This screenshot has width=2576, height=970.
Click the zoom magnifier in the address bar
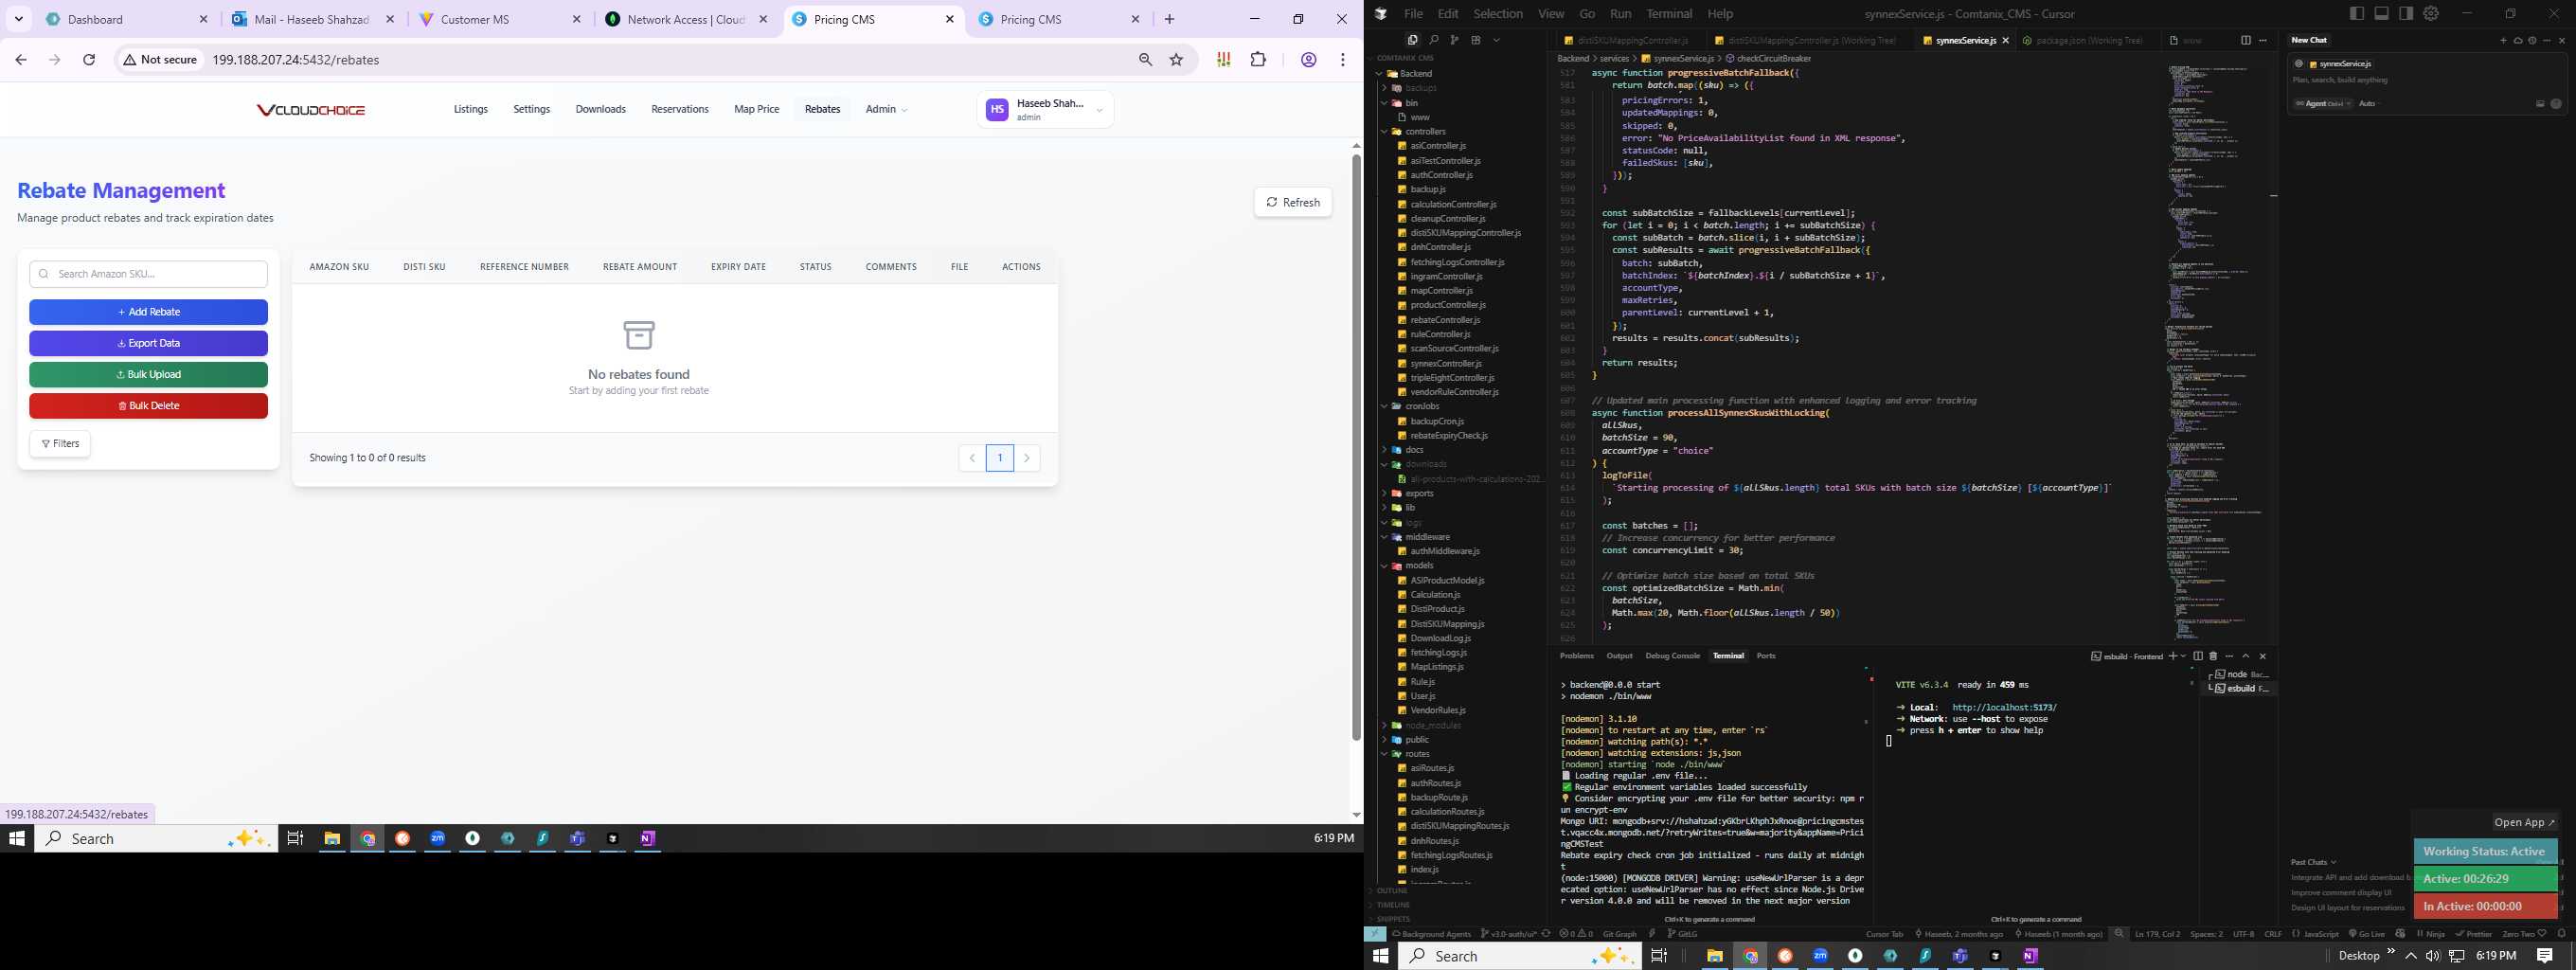tap(1145, 60)
